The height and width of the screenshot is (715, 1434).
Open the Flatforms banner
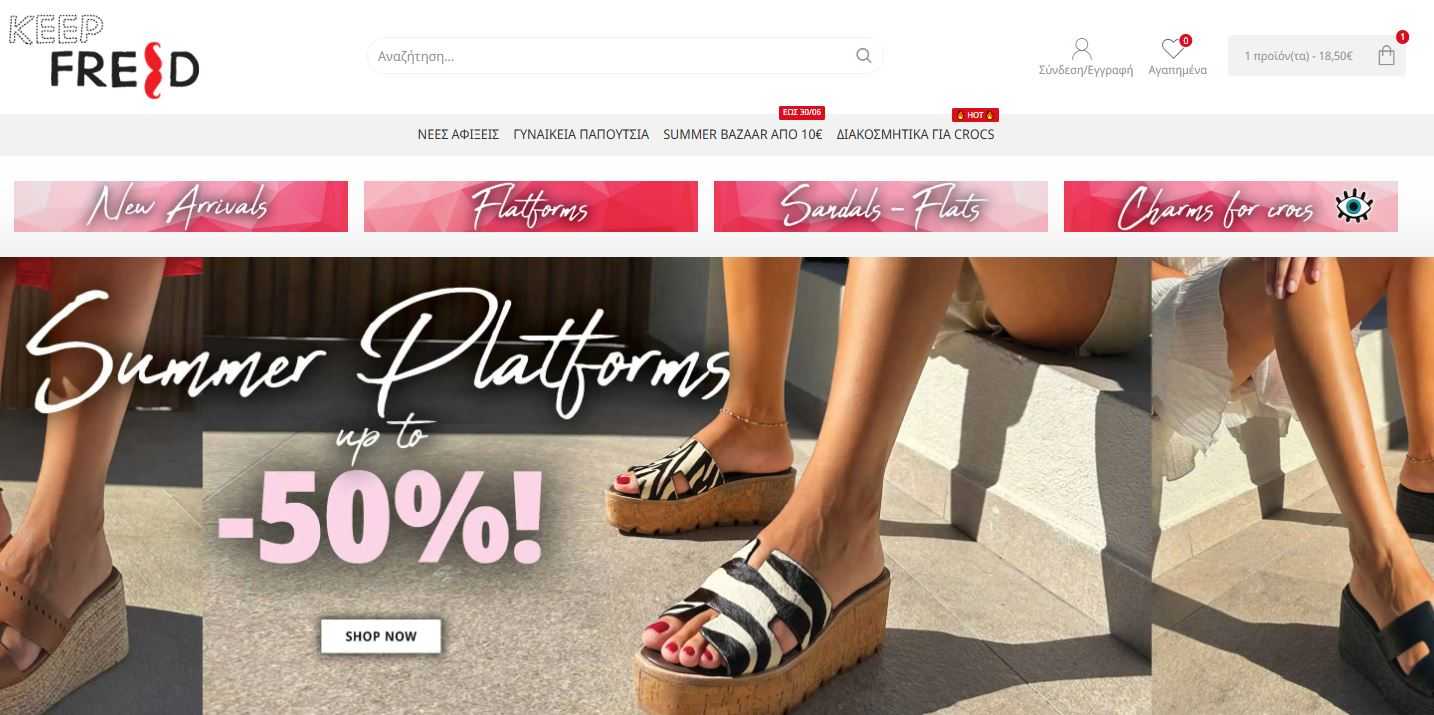(x=531, y=206)
